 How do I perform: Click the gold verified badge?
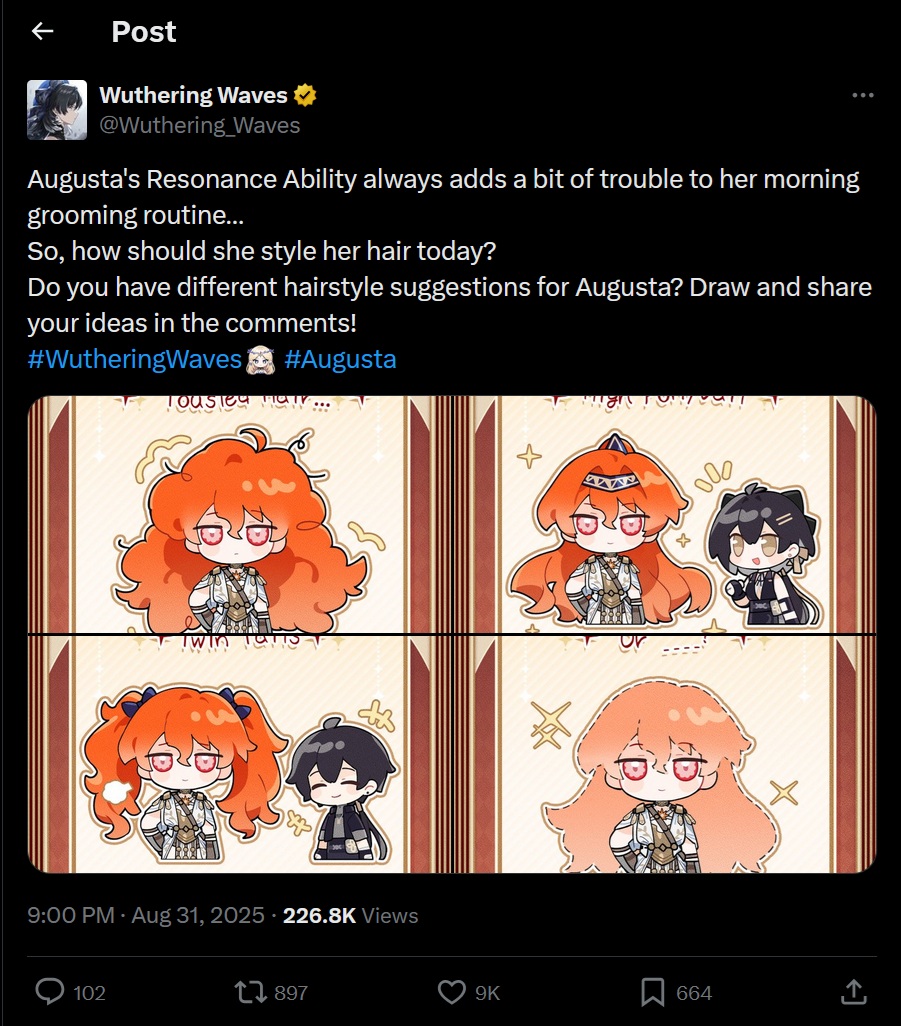coord(305,96)
